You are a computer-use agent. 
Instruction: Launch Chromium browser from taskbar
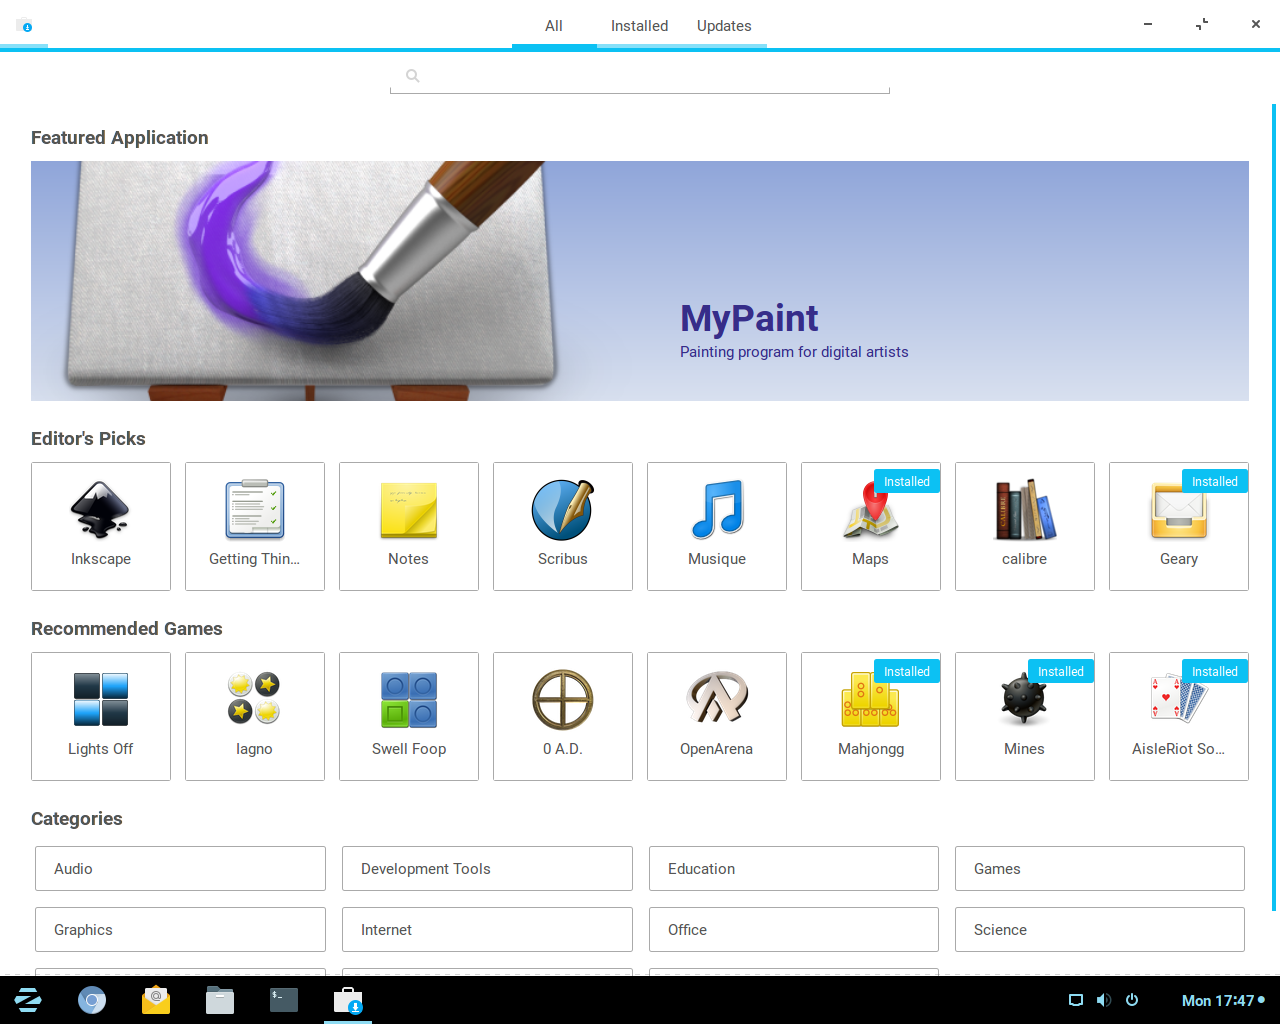(92, 1000)
